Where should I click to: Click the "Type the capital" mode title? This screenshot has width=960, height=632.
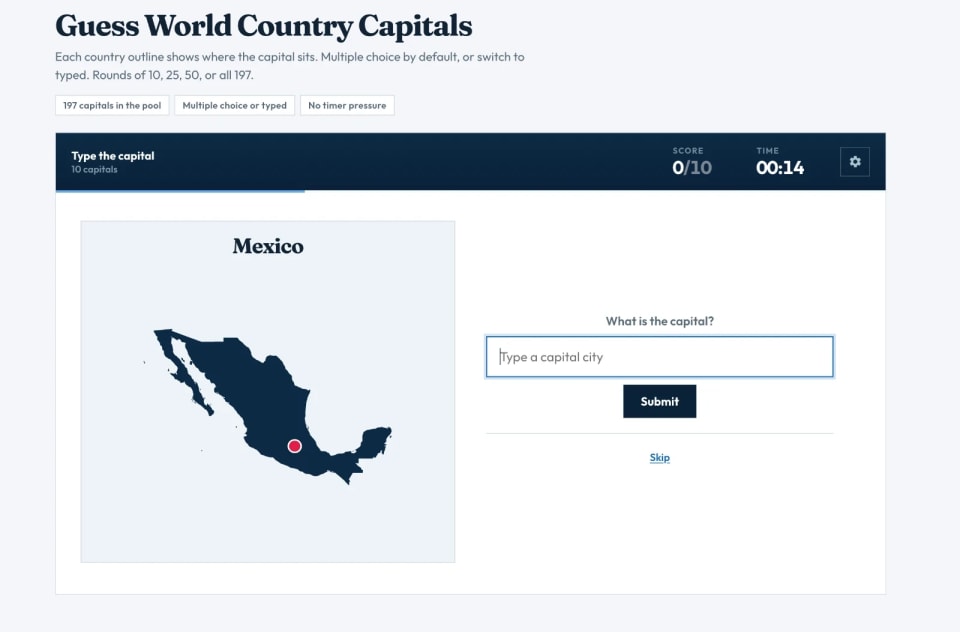tap(113, 156)
